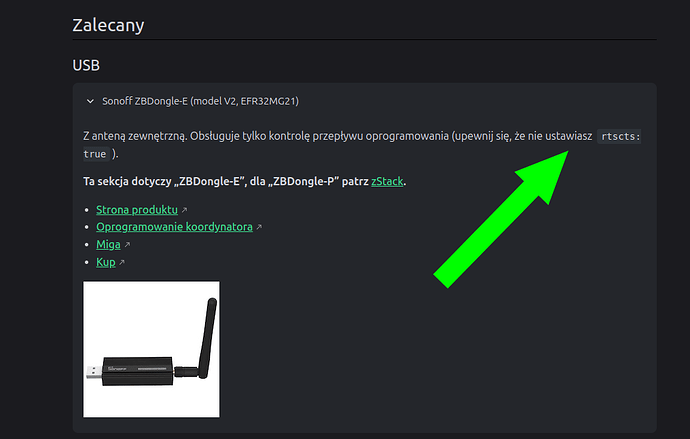Select the true code snippet
The width and height of the screenshot is (690, 439).
[95, 154]
